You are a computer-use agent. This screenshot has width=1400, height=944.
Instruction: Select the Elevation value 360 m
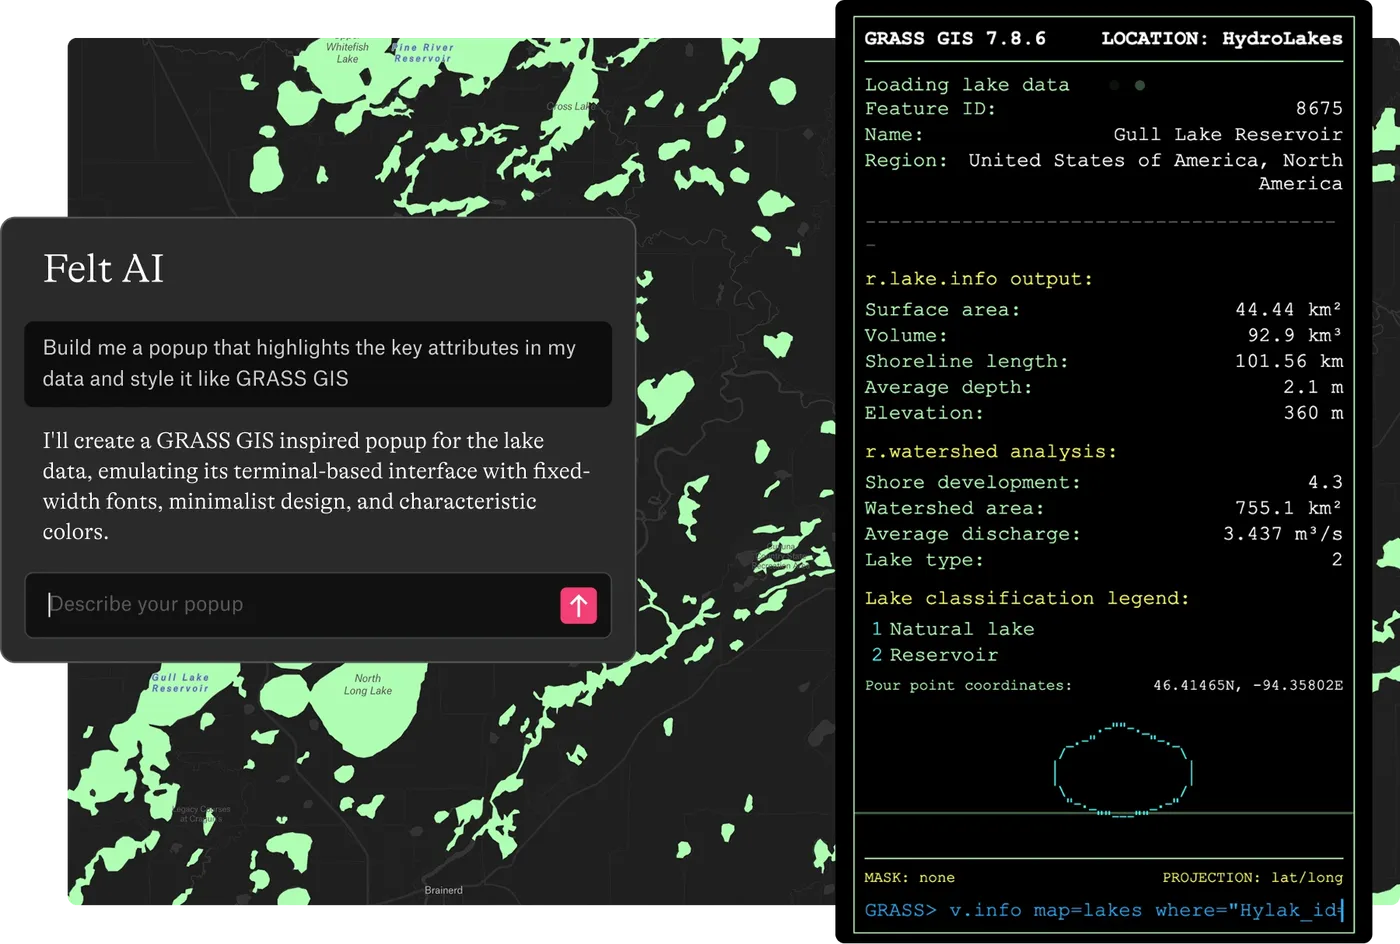[x=1313, y=413]
